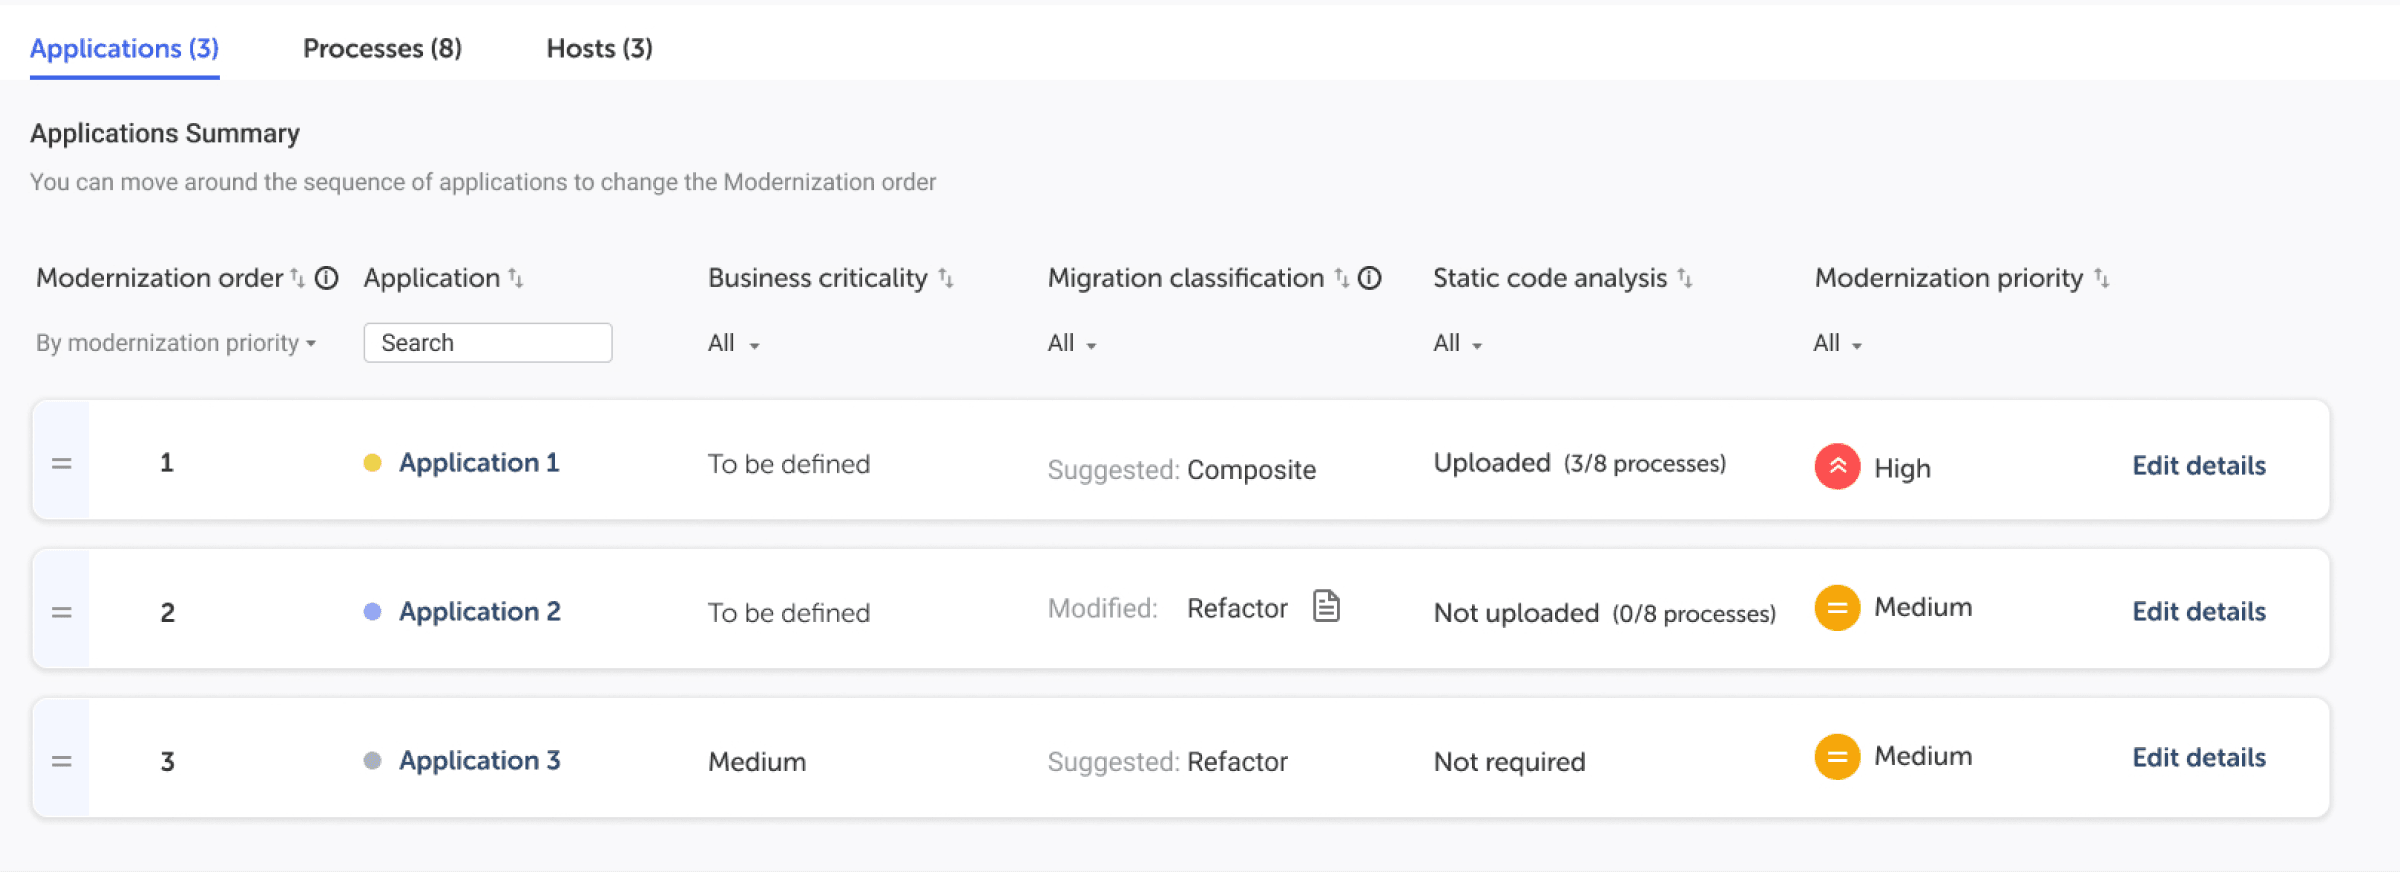Expand the Migration classification All filter
The height and width of the screenshot is (872, 2400).
pos(1072,343)
